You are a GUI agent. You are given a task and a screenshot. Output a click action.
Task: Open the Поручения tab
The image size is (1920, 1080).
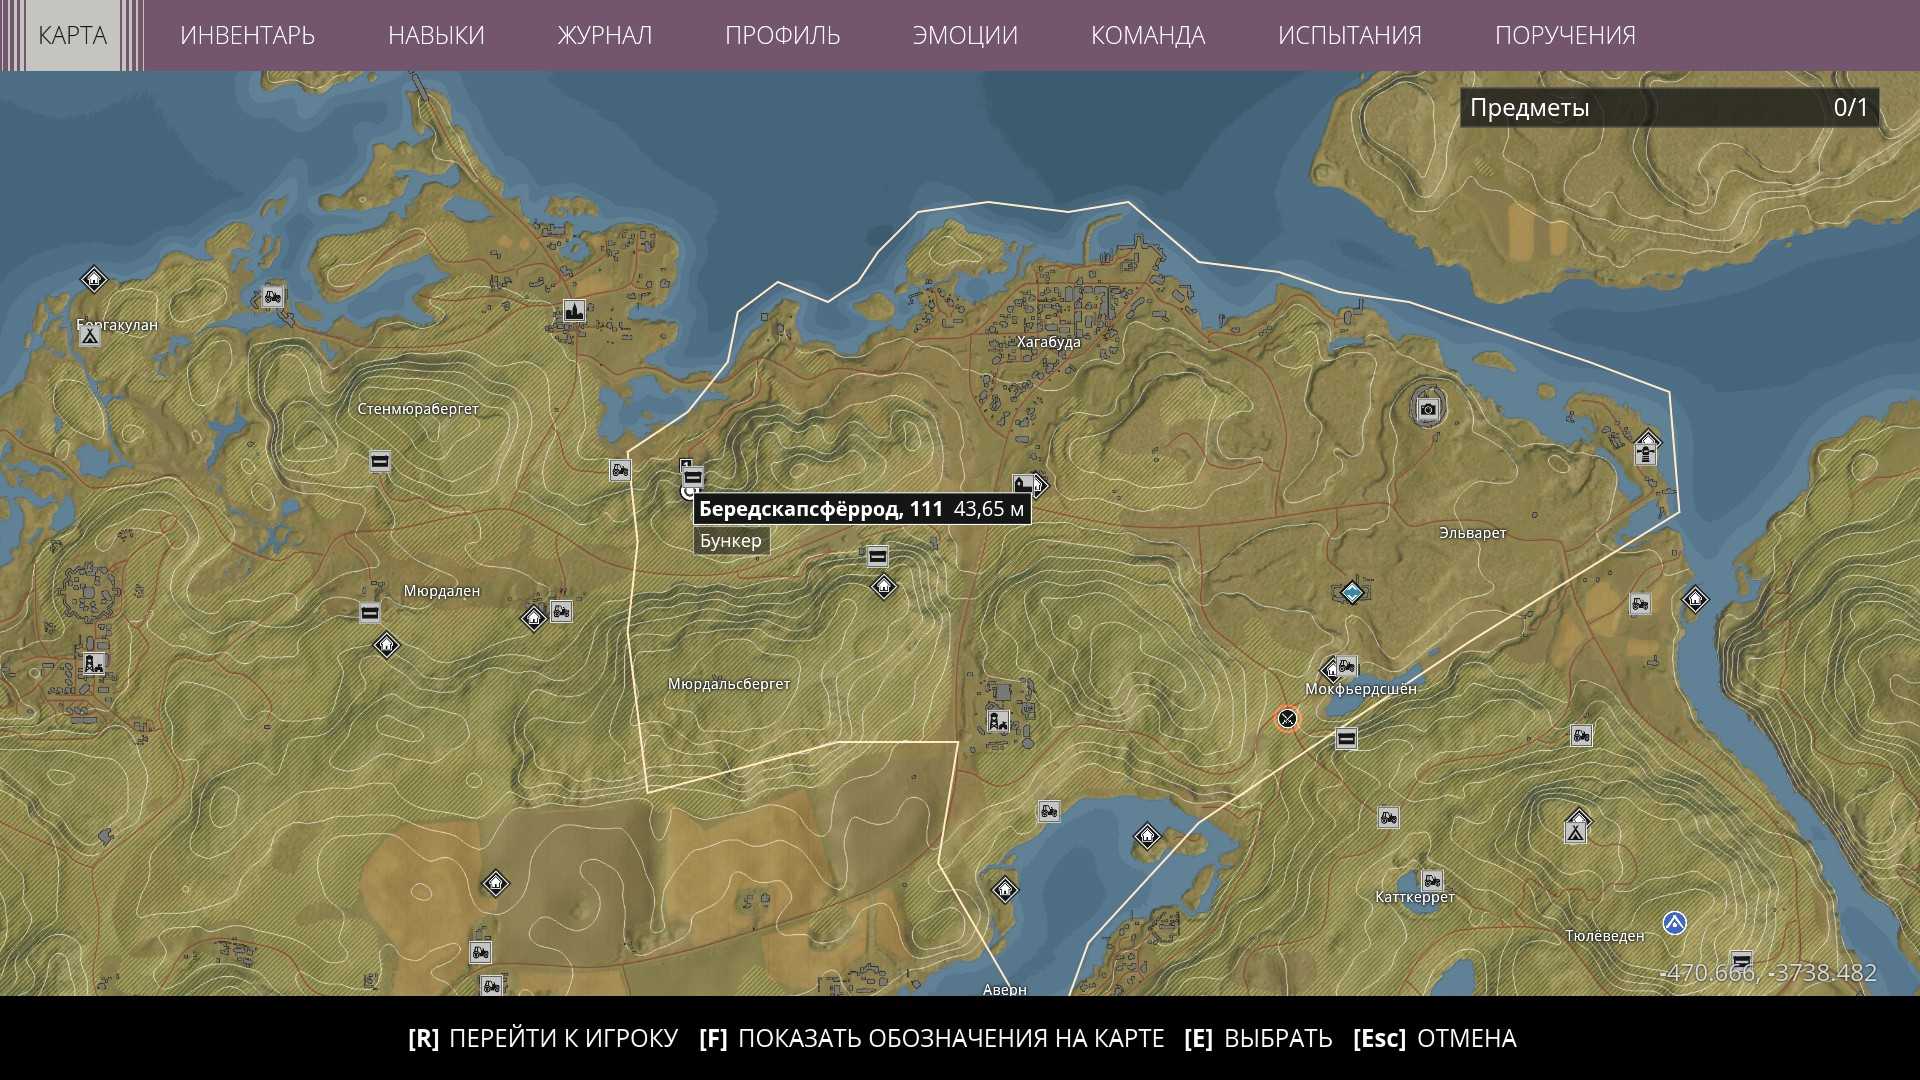pos(1564,35)
